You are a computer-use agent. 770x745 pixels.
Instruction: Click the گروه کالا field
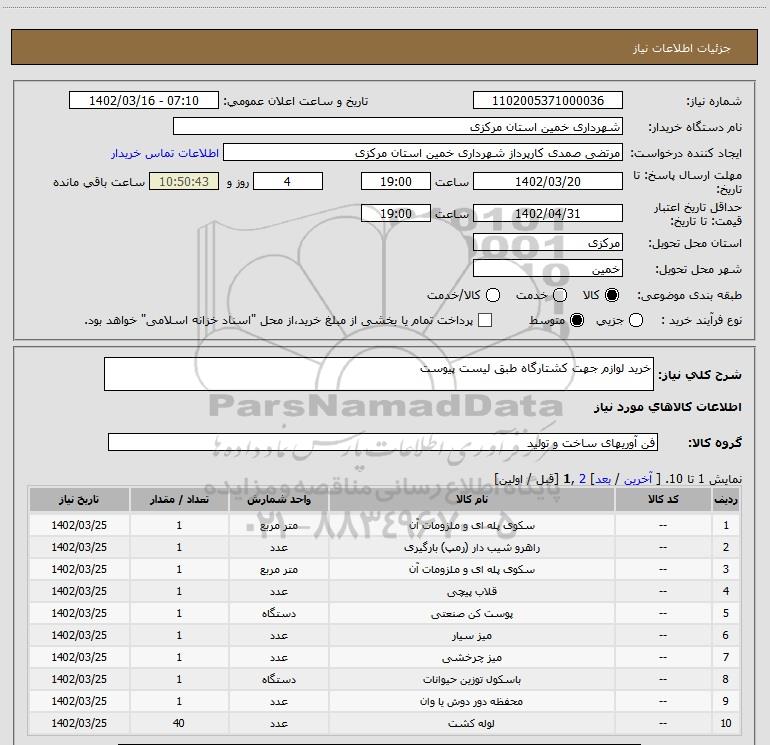(383, 442)
